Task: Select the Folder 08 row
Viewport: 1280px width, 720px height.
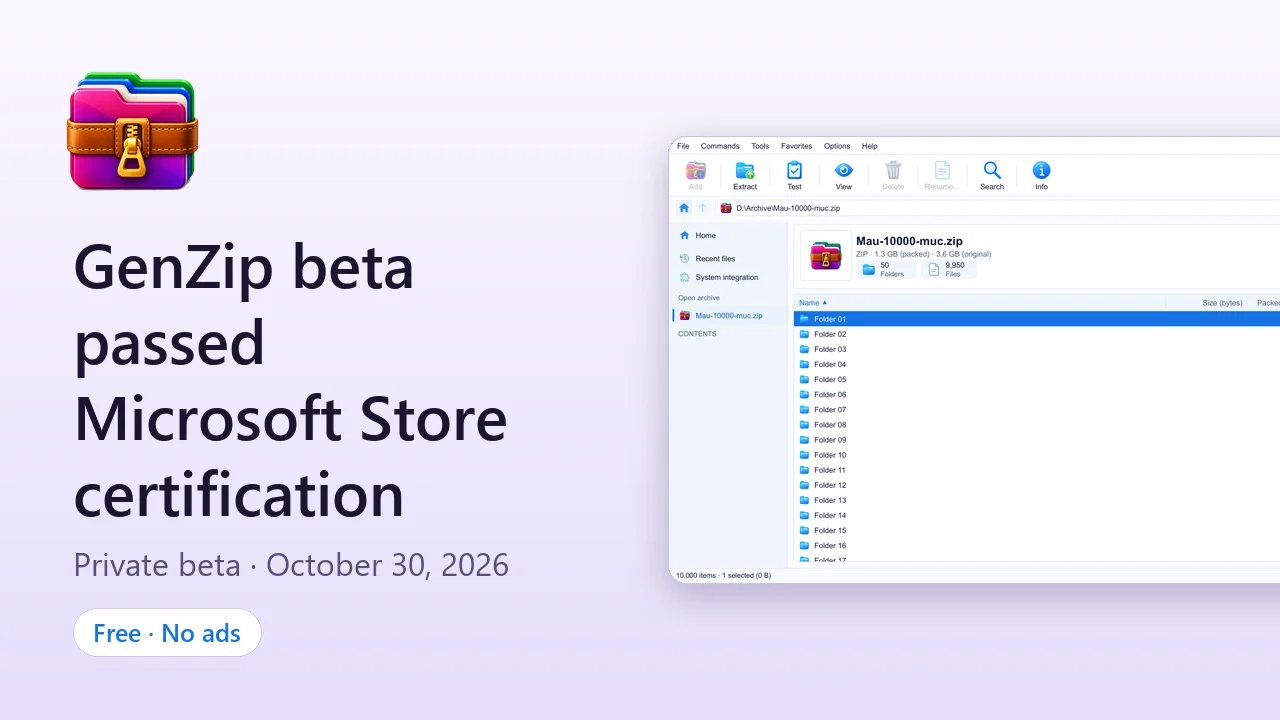Action: pos(1037,425)
